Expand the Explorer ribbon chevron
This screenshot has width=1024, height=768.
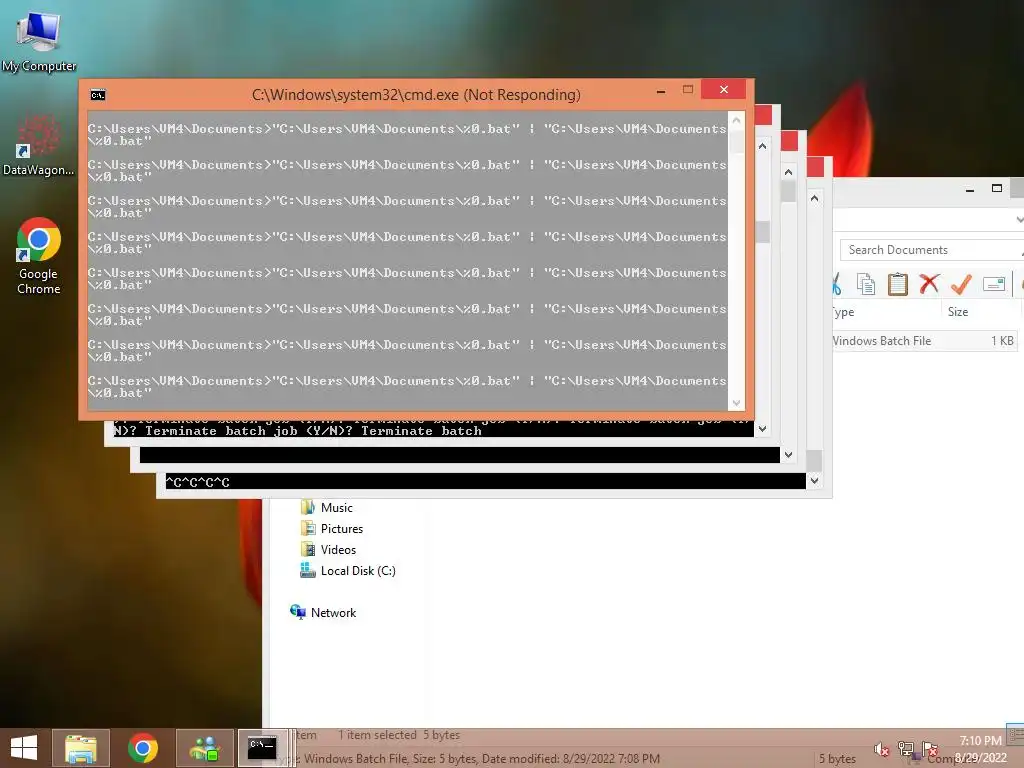coord(1019,220)
